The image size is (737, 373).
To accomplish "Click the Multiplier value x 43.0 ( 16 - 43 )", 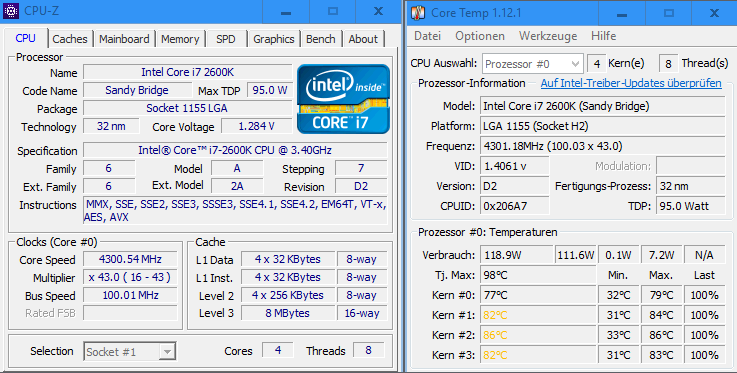I will pos(130,277).
